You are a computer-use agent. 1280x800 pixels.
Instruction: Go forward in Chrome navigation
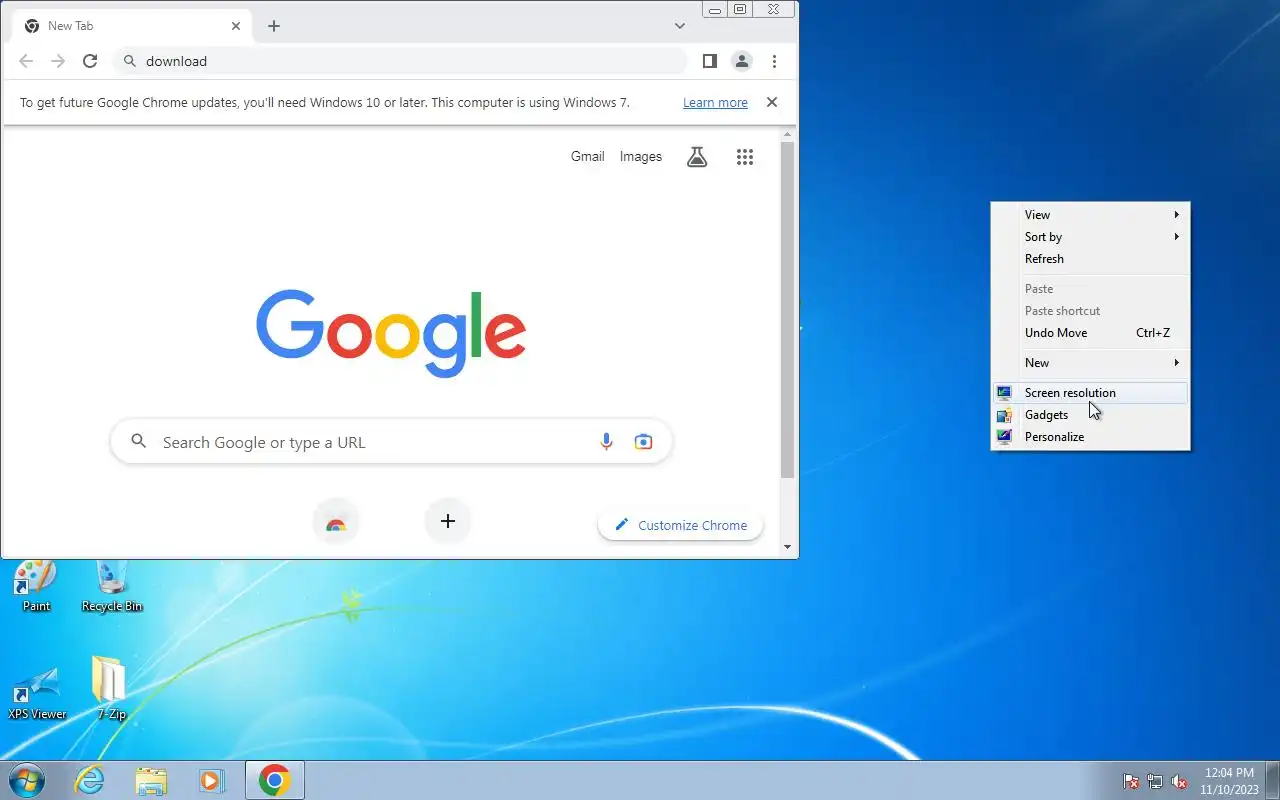pyautogui.click(x=58, y=61)
